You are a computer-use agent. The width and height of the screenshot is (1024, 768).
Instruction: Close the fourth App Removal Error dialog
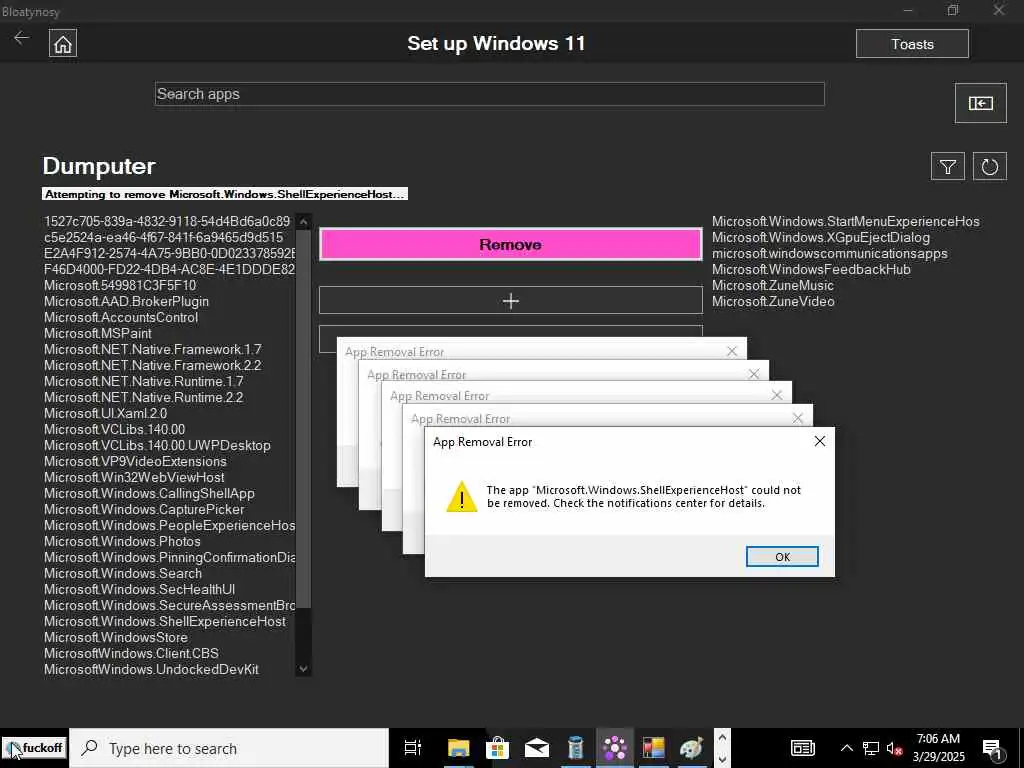[797, 418]
